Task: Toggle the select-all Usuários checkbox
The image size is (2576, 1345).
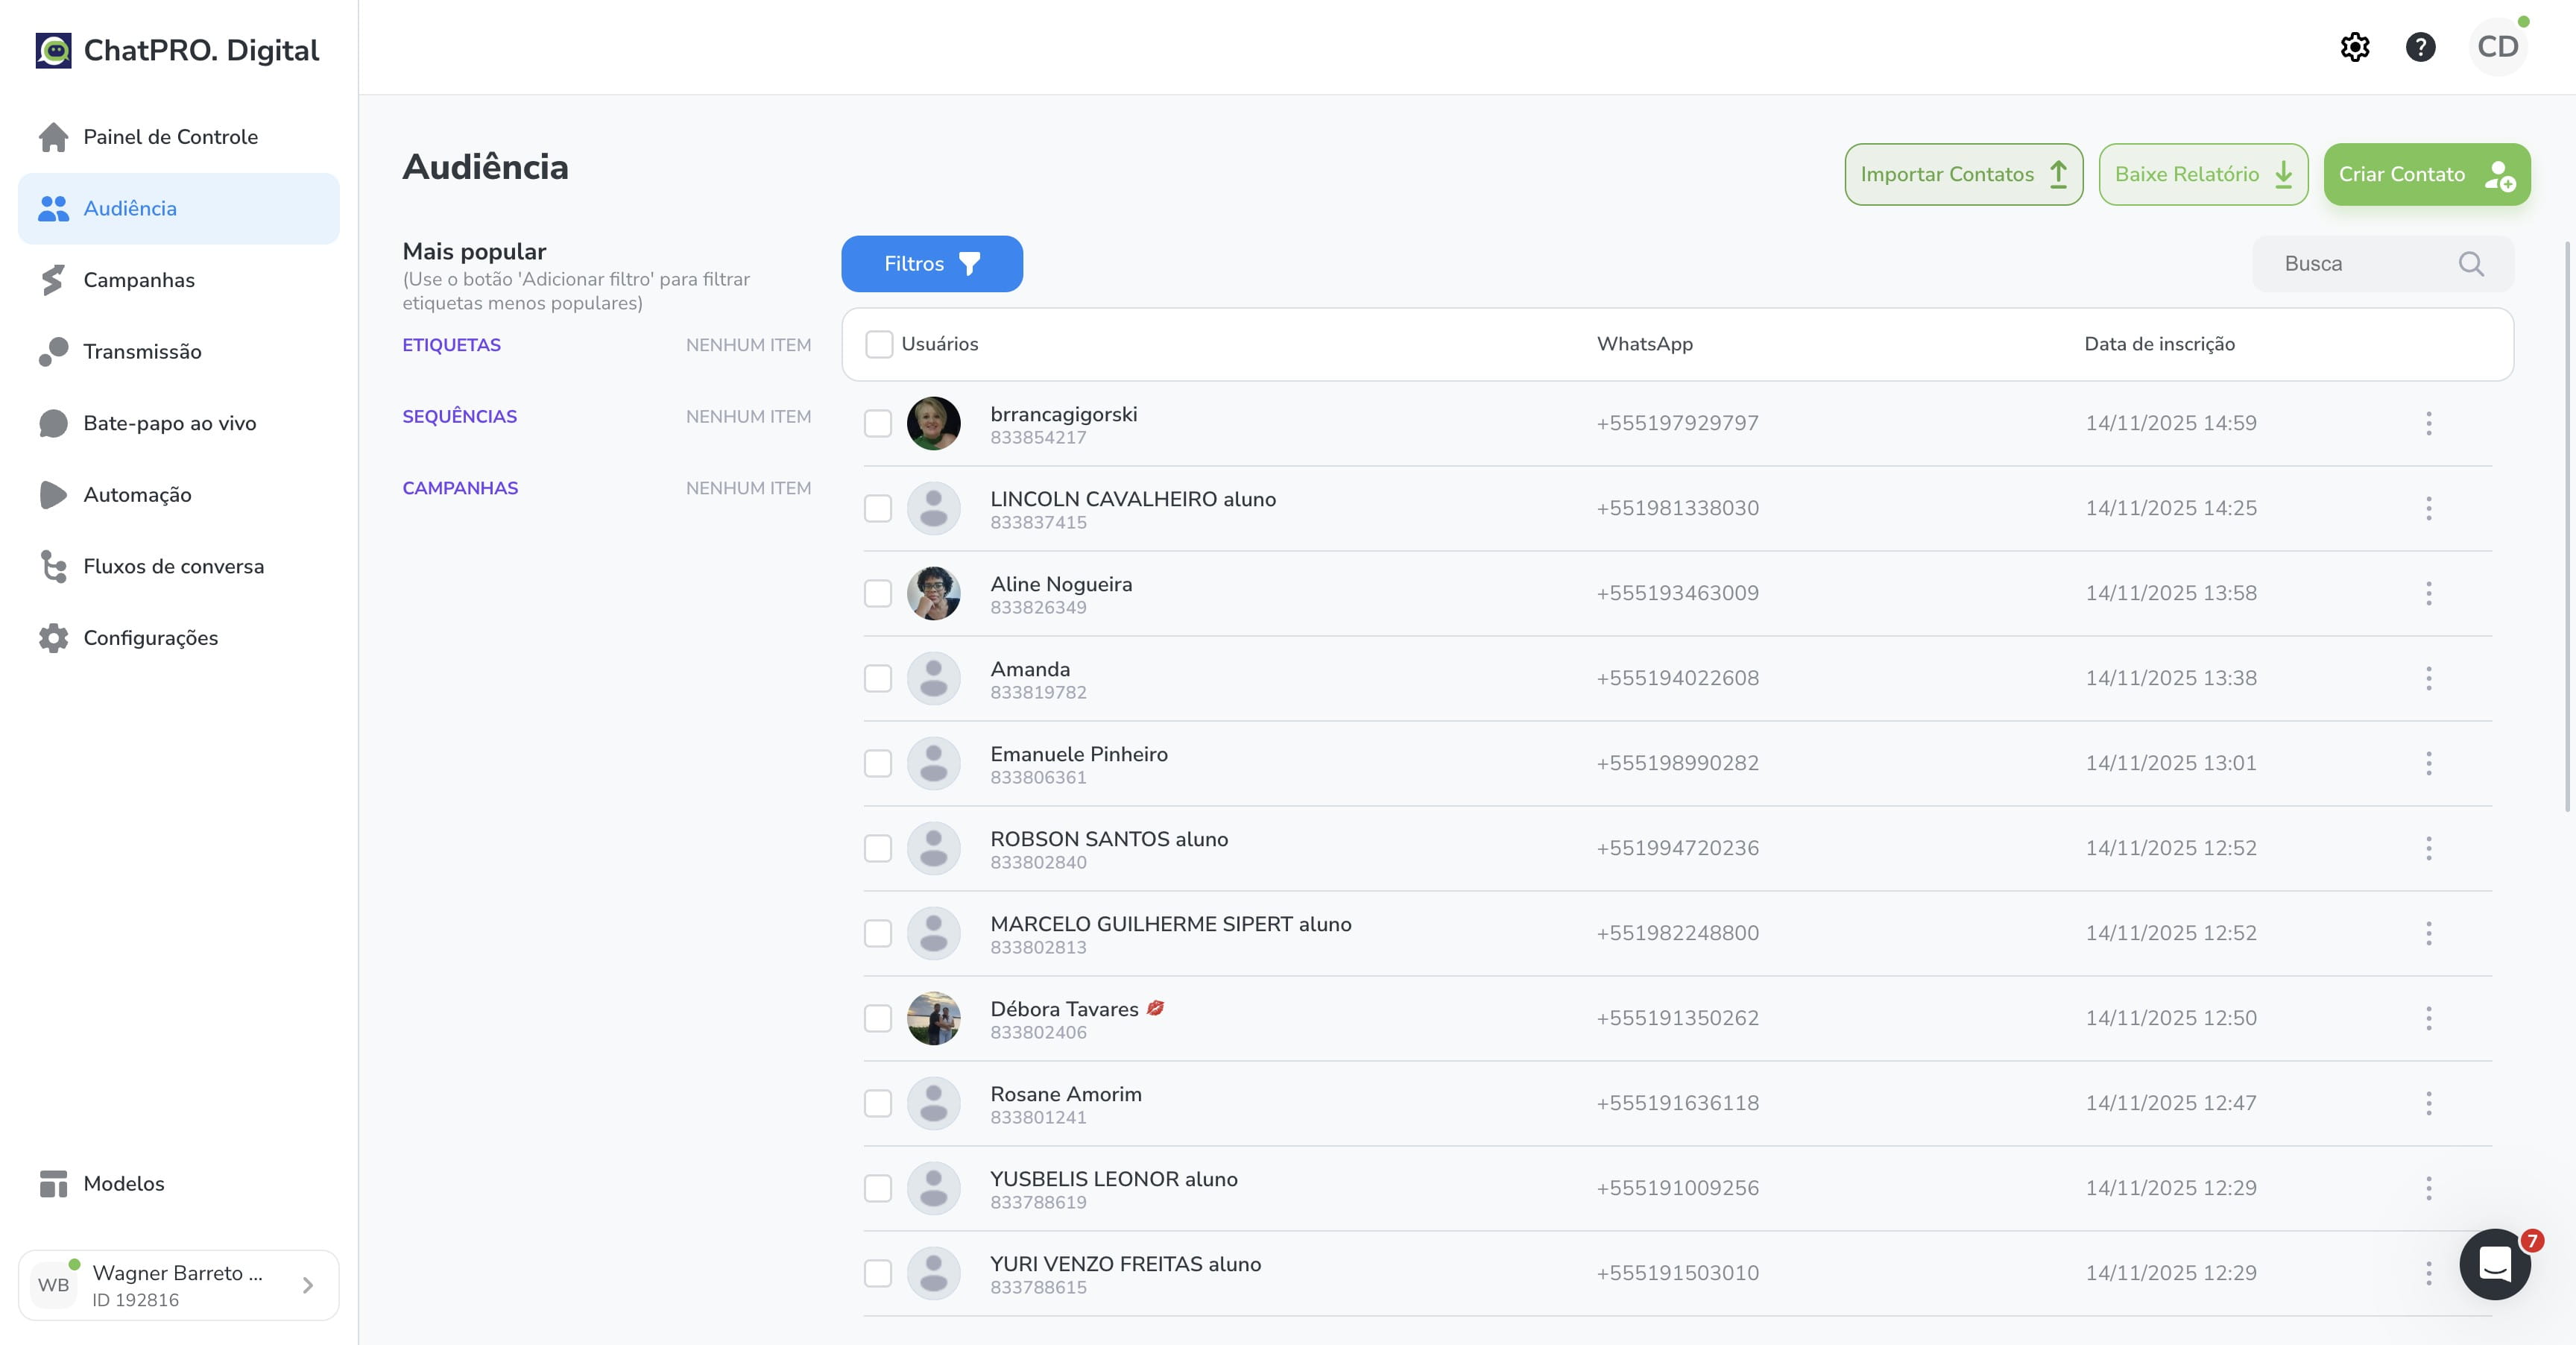Action: [879, 344]
